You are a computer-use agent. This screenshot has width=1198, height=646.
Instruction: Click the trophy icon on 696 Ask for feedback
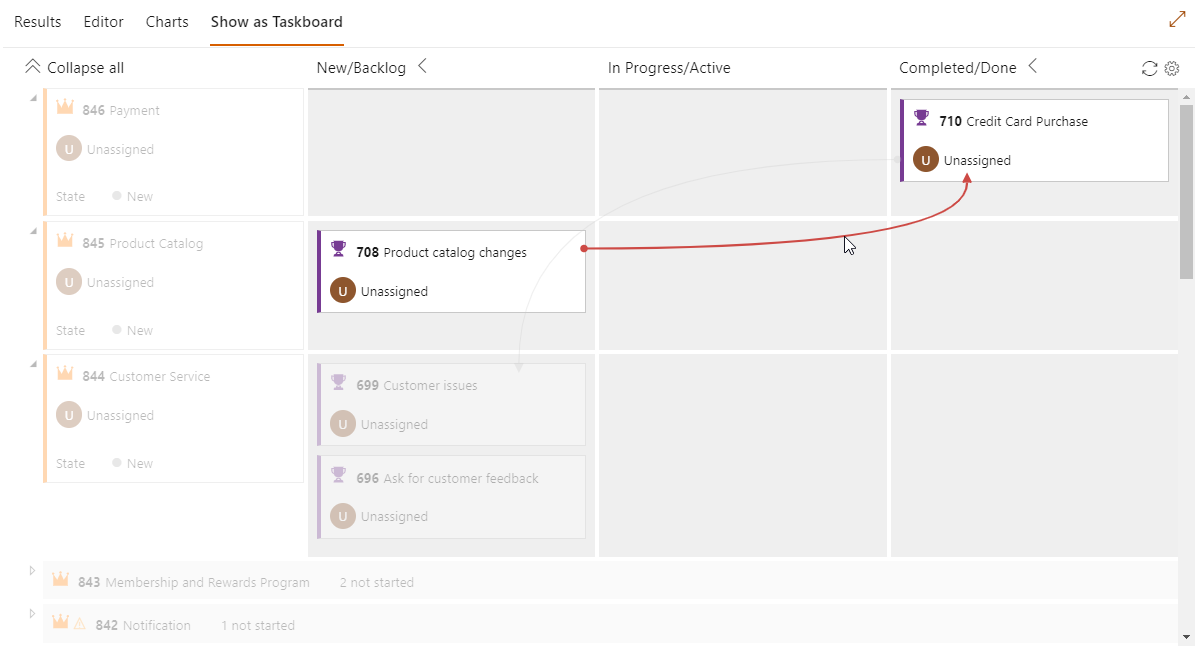pos(338,477)
